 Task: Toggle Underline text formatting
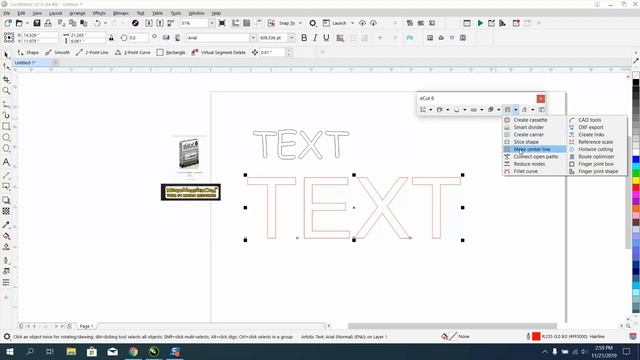pos(326,38)
